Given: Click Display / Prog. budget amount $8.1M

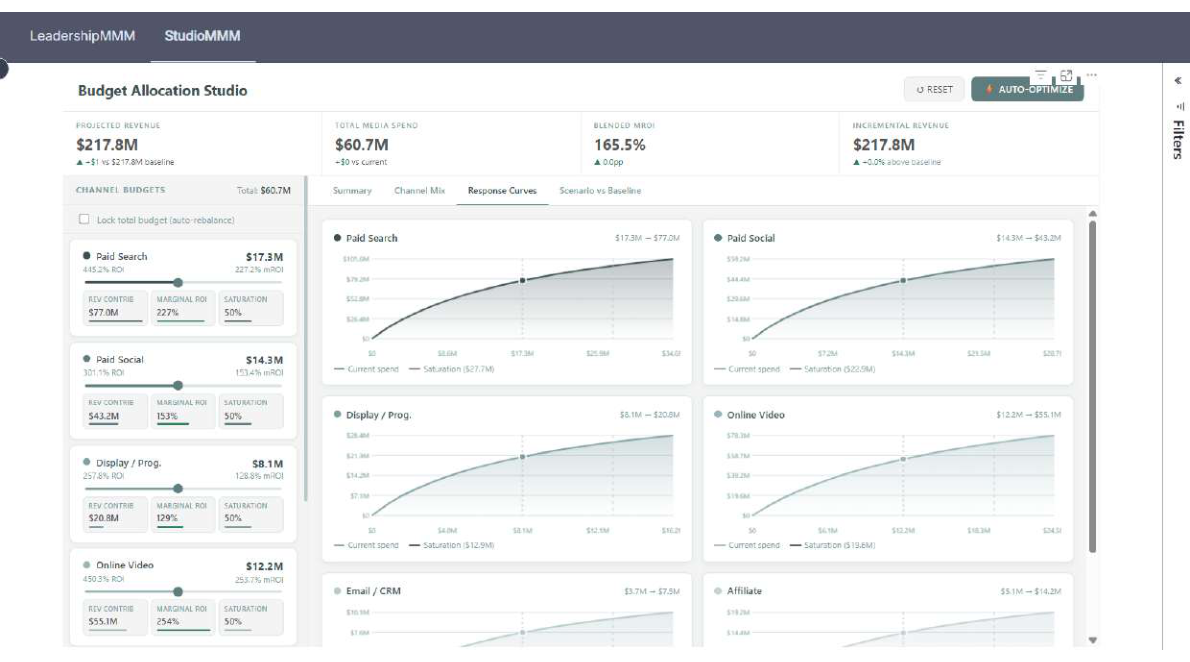Looking at the screenshot, I should pyautogui.click(x=267, y=463).
